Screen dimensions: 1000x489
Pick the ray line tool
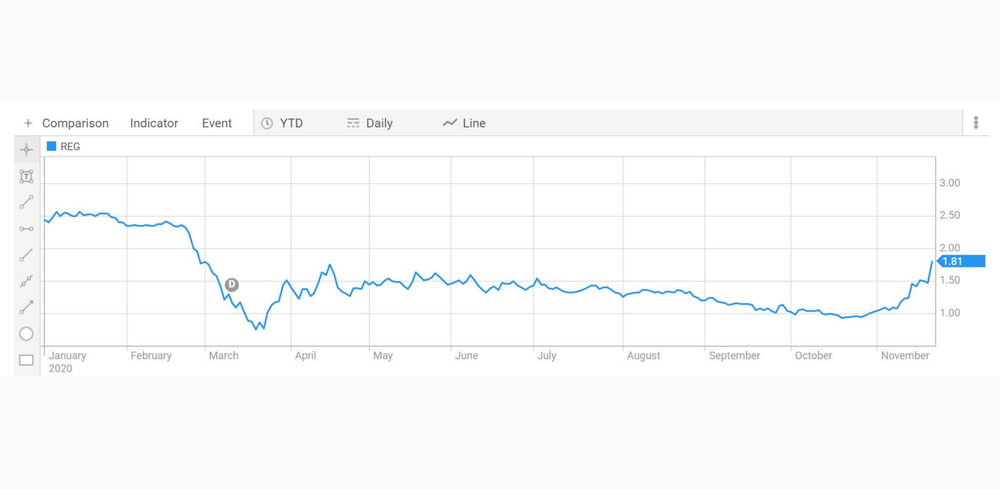point(26,255)
